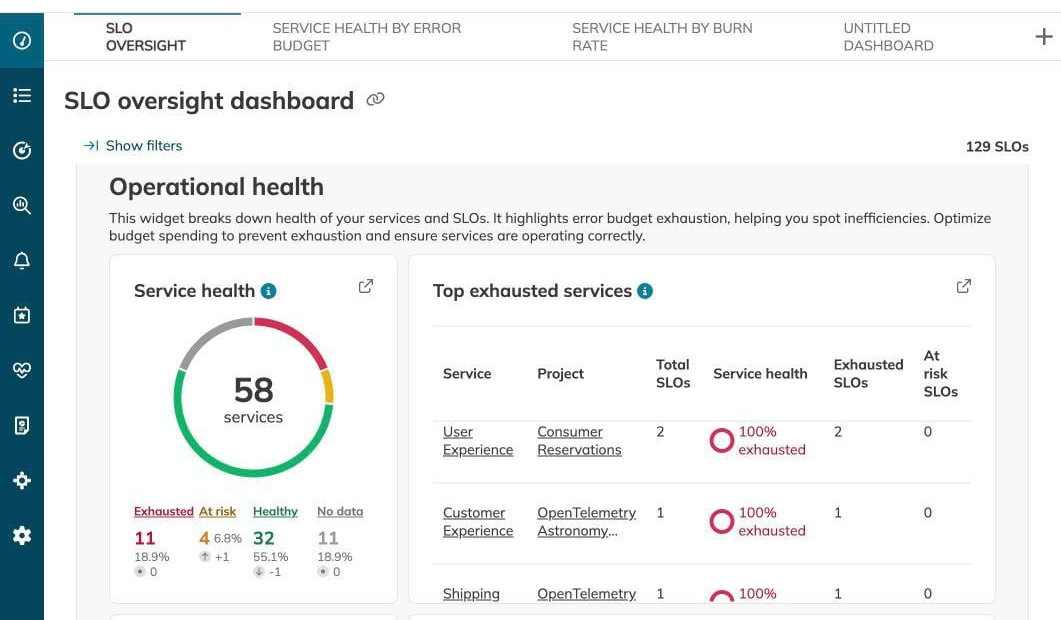The width and height of the screenshot is (1061, 620).
Task: Click the At risk up-arrow trend icon
Action: [204, 556]
